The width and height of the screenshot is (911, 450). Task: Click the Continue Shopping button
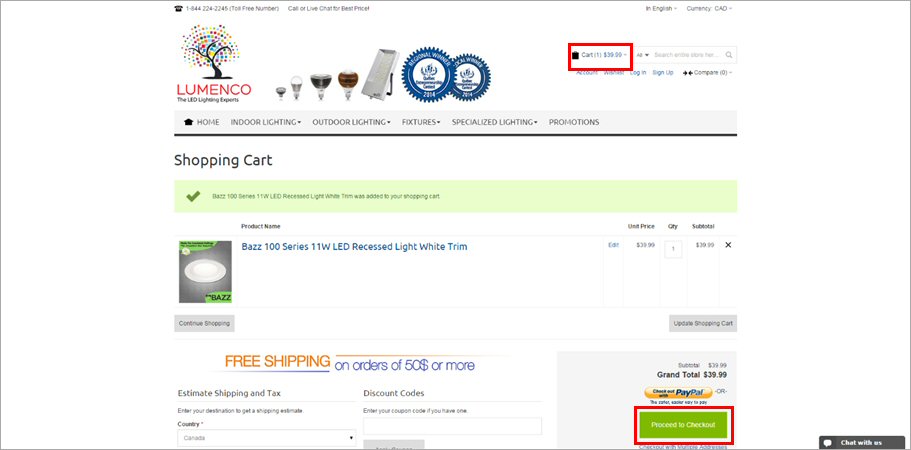[x=205, y=323]
